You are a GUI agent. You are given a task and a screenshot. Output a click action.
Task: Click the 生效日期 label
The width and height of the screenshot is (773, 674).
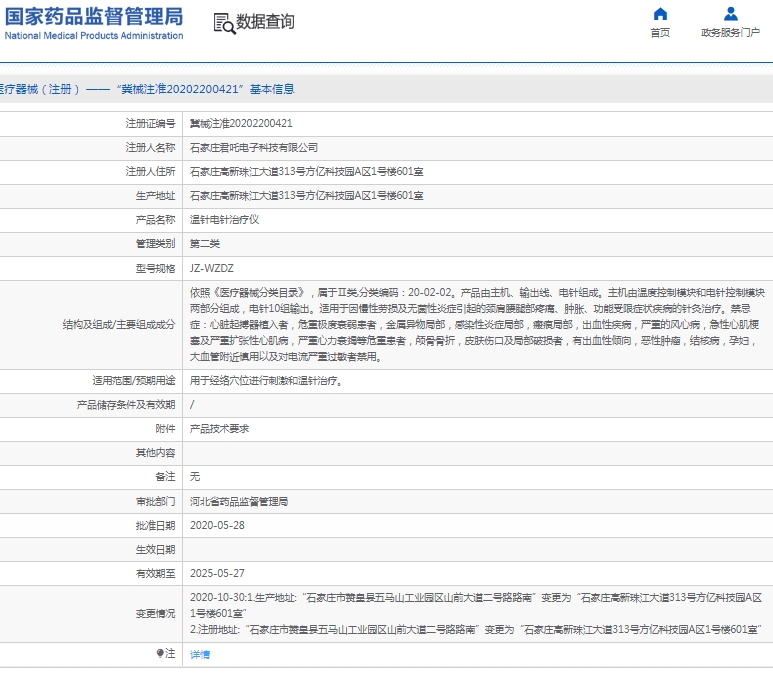click(155, 549)
